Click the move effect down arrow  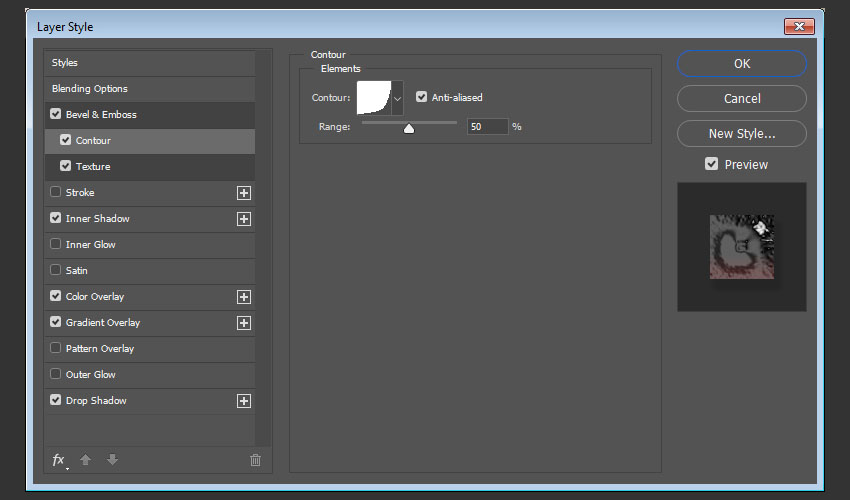point(112,460)
